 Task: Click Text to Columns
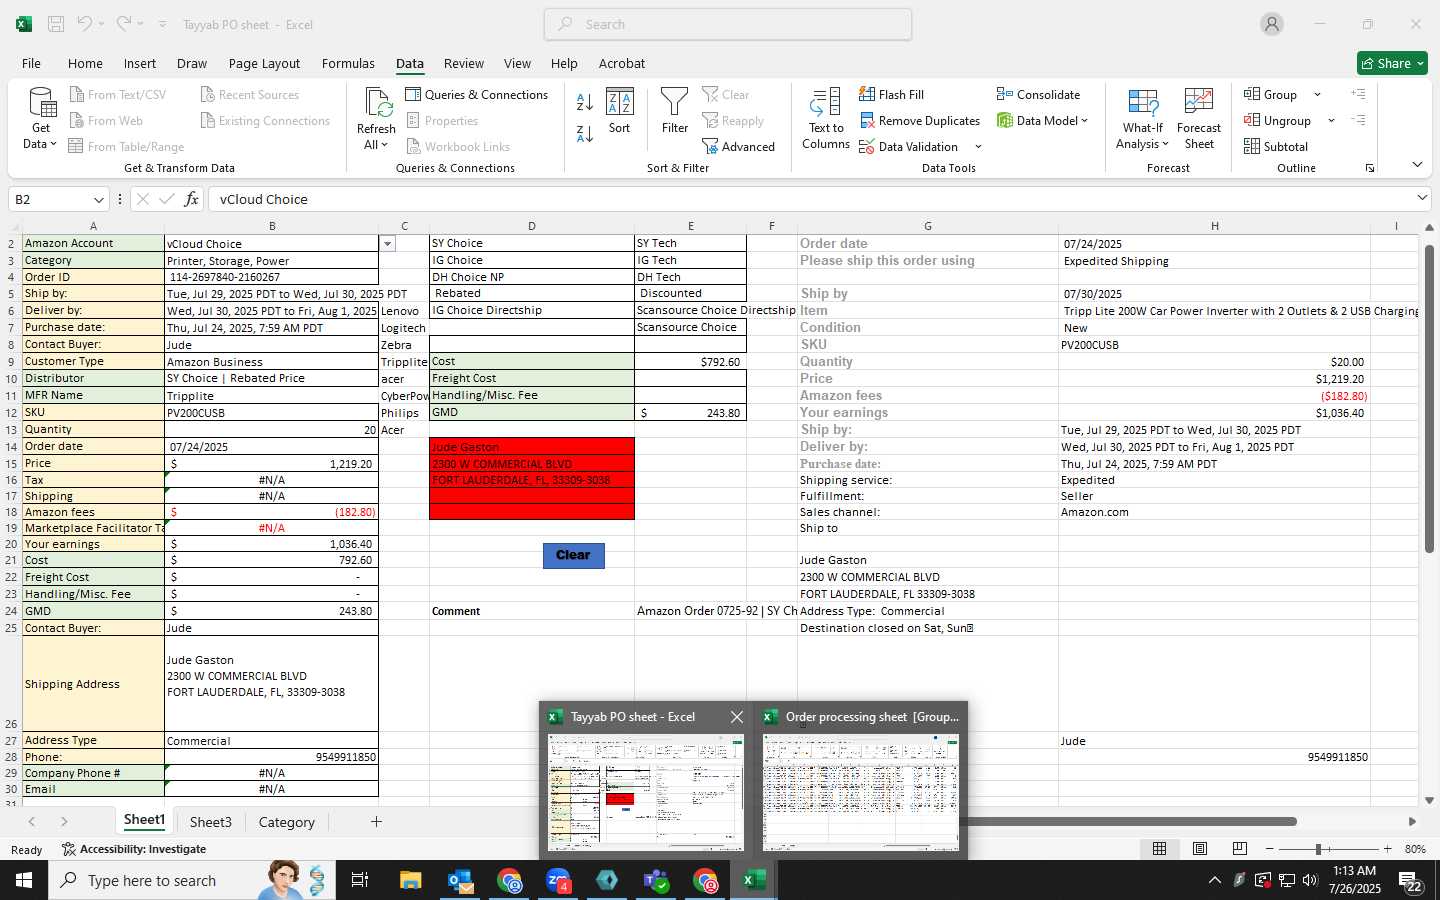(826, 119)
